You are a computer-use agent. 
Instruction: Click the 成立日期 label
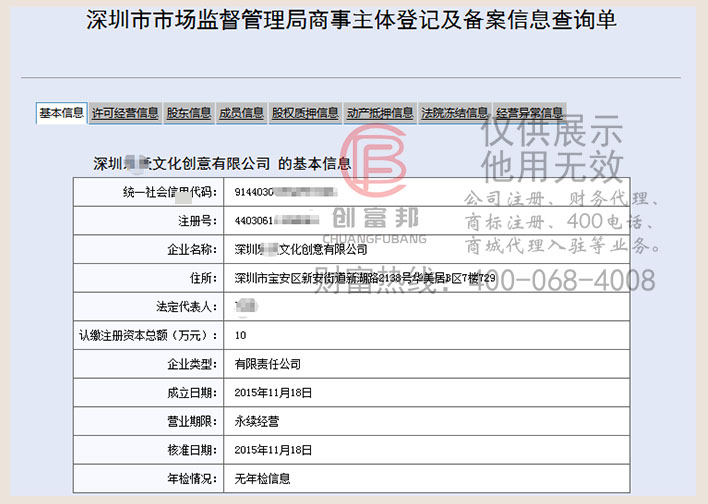click(192, 393)
